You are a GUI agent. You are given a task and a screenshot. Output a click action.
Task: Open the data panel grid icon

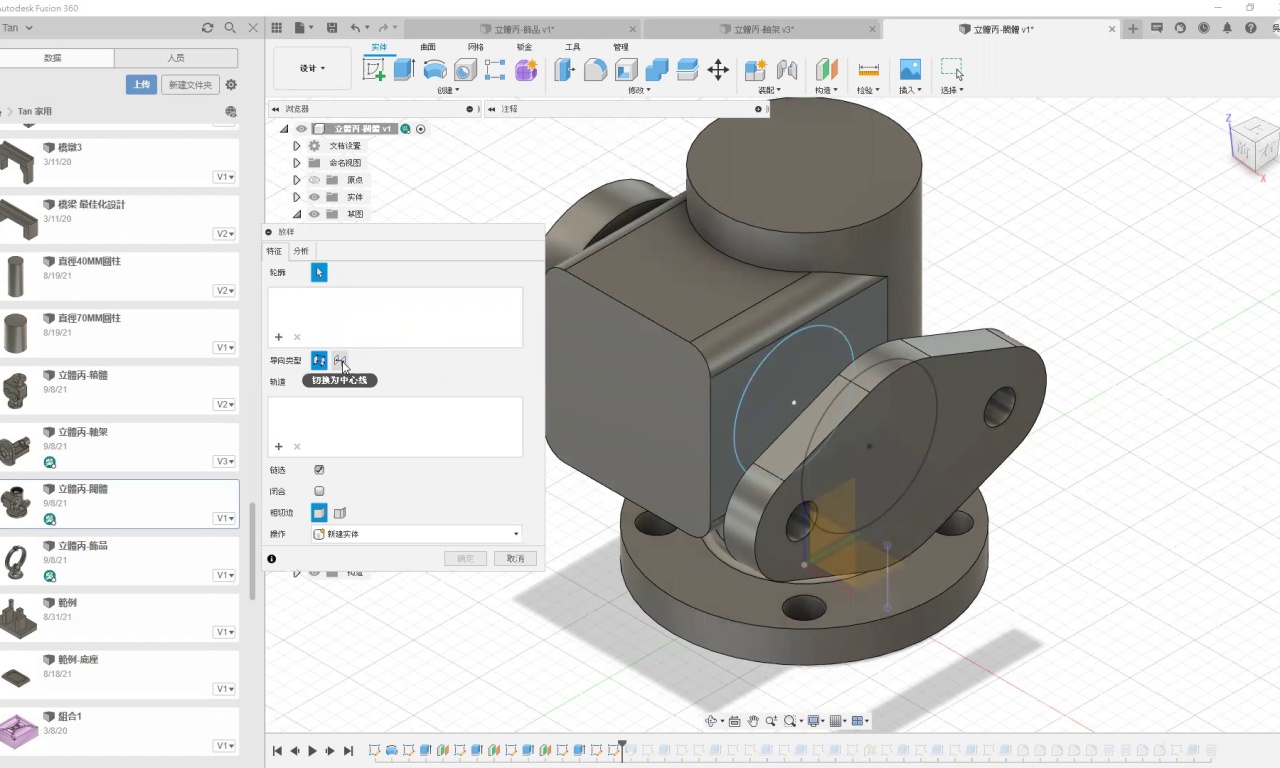pyautogui.click(x=277, y=28)
